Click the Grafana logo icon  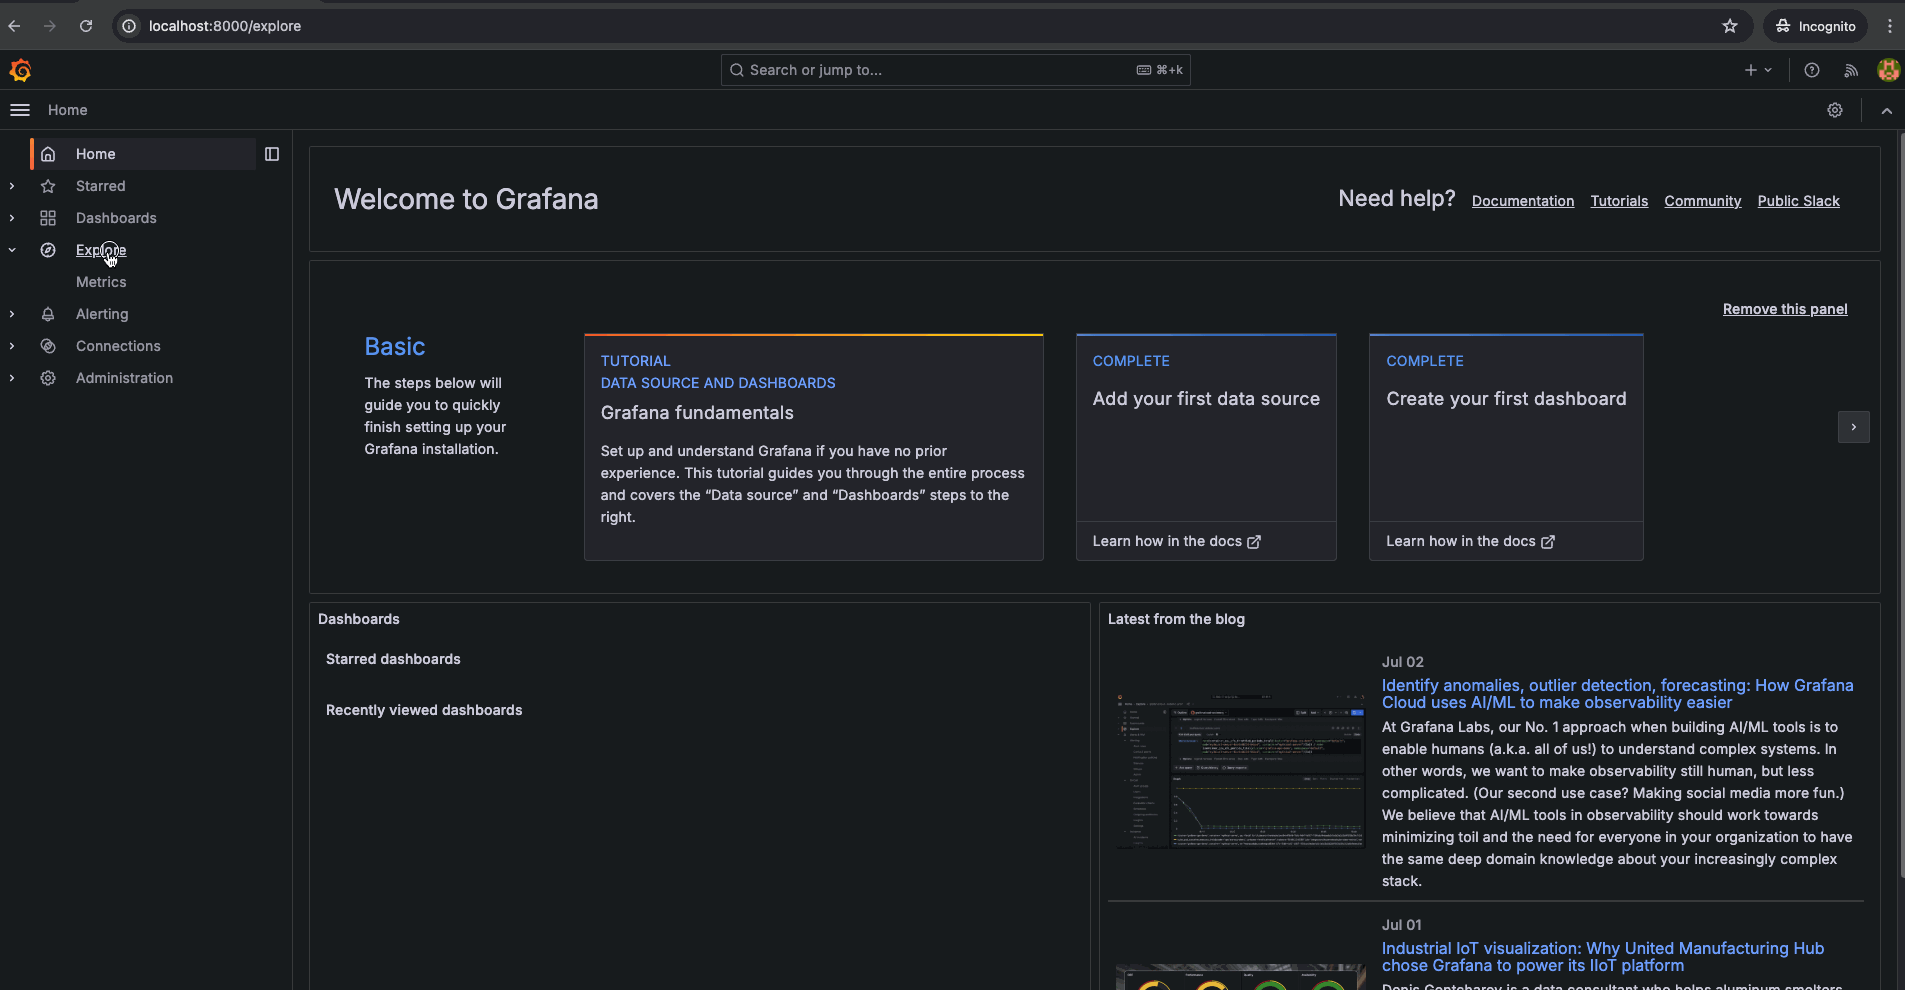20,70
